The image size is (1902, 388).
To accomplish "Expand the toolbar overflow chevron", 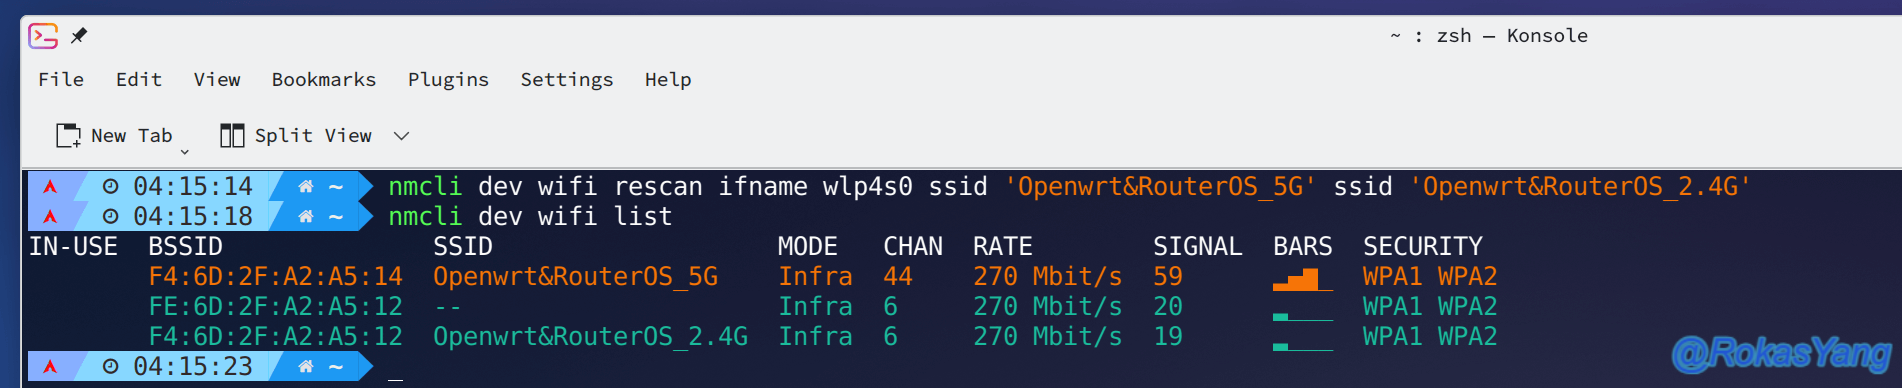I will (401, 136).
